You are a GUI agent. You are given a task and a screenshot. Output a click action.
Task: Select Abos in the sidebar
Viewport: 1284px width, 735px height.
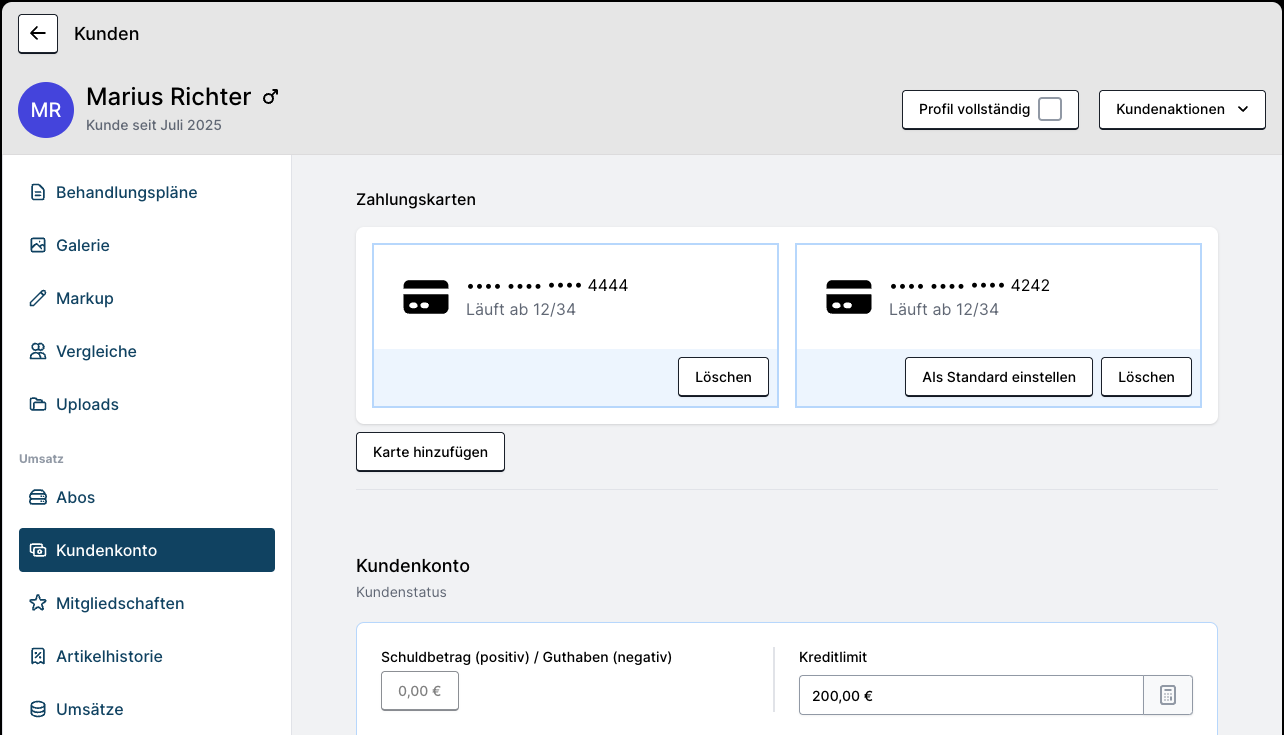point(75,497)
